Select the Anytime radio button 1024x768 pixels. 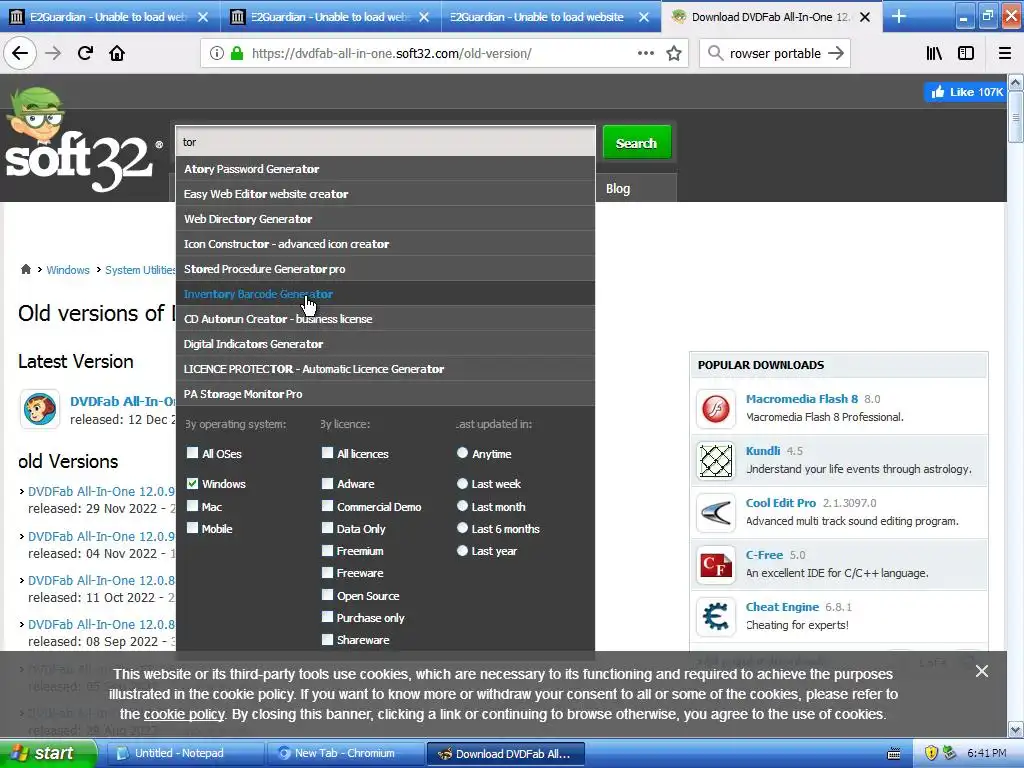click(462, 453)
